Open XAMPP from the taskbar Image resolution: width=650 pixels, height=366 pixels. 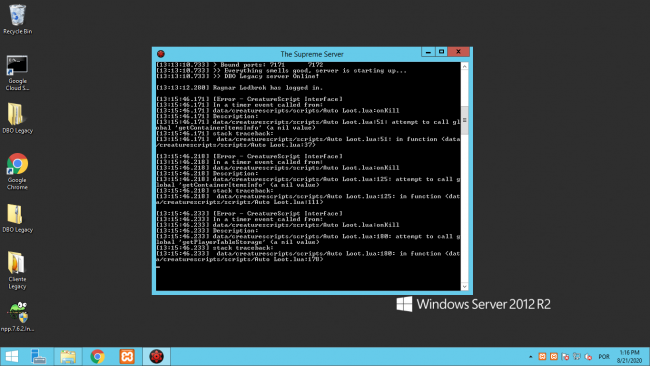pos(127,356)
